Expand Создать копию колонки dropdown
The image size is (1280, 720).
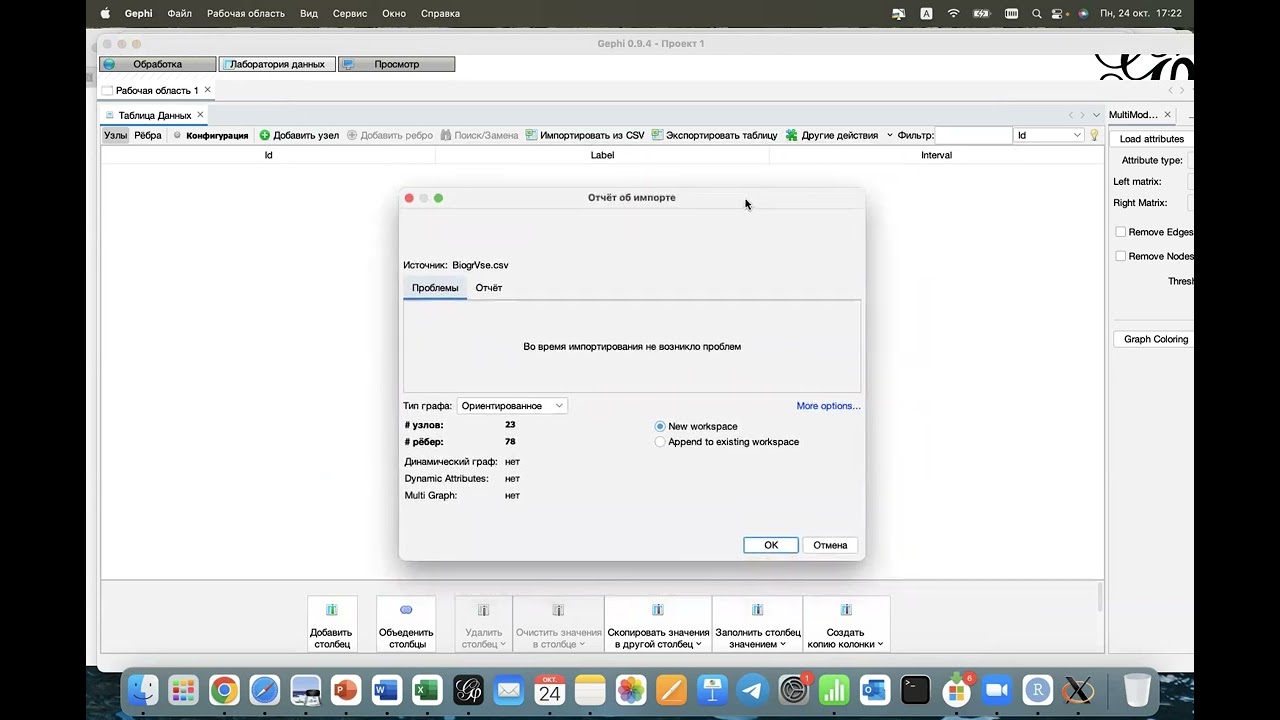click(x=880, y=645)
